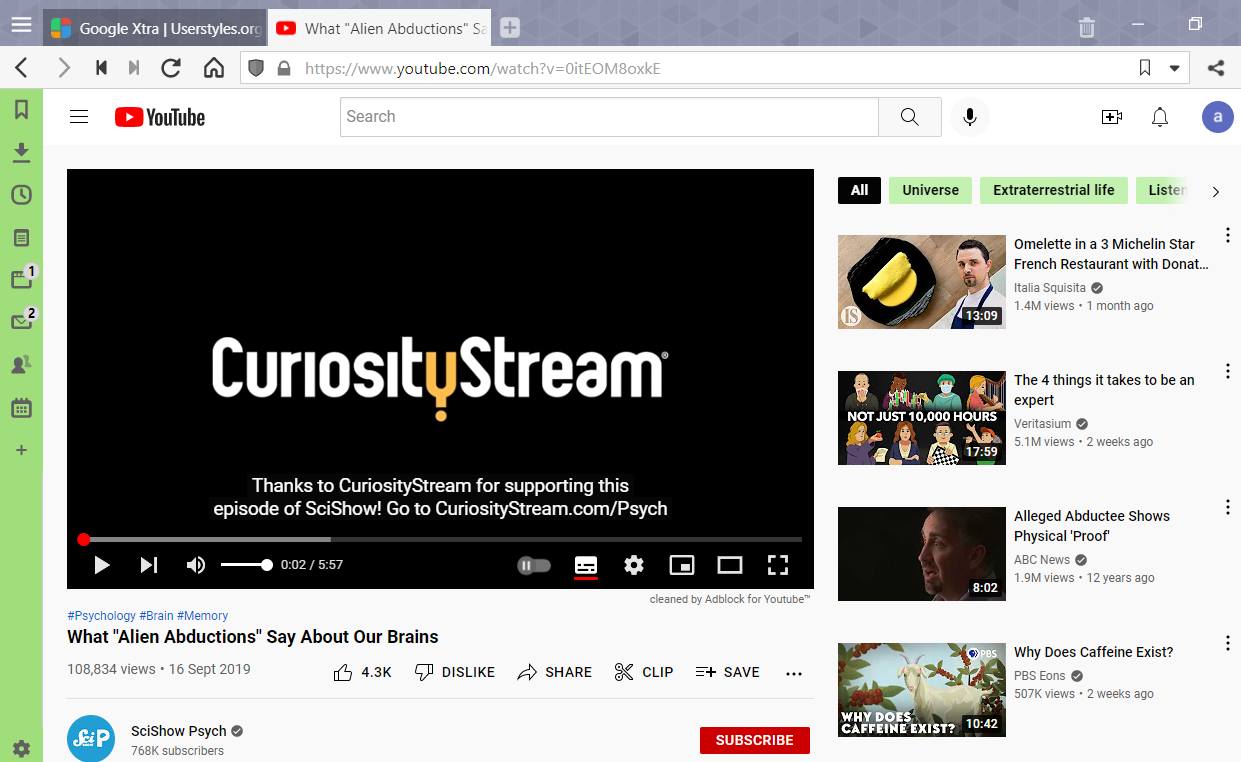Viewport: 1241px width, 762px height.
Task: Open the video player settings gear
Action: [x=634, y=565]
